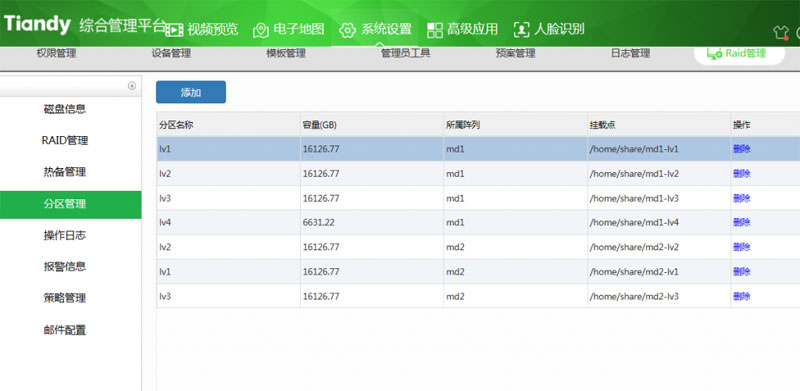Viewport: 800px width, 391px height.
Task: Open RAID管理 in the sidebar
Action: (65, 140)
